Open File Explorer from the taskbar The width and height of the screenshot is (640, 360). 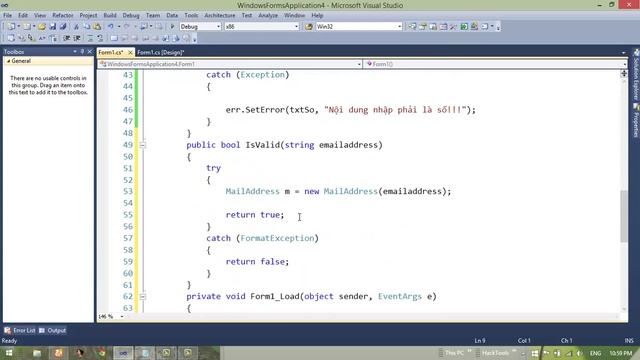point(37,353)
